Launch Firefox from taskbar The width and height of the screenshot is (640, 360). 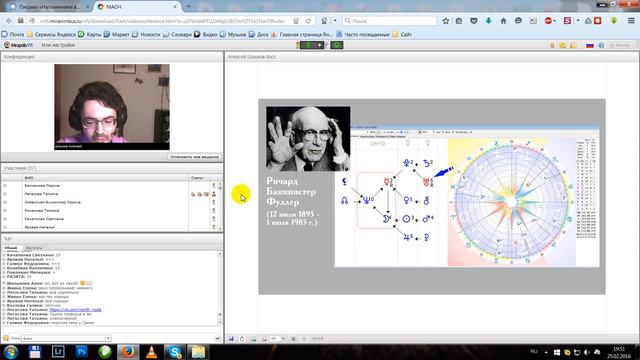(x=128, y=351)
